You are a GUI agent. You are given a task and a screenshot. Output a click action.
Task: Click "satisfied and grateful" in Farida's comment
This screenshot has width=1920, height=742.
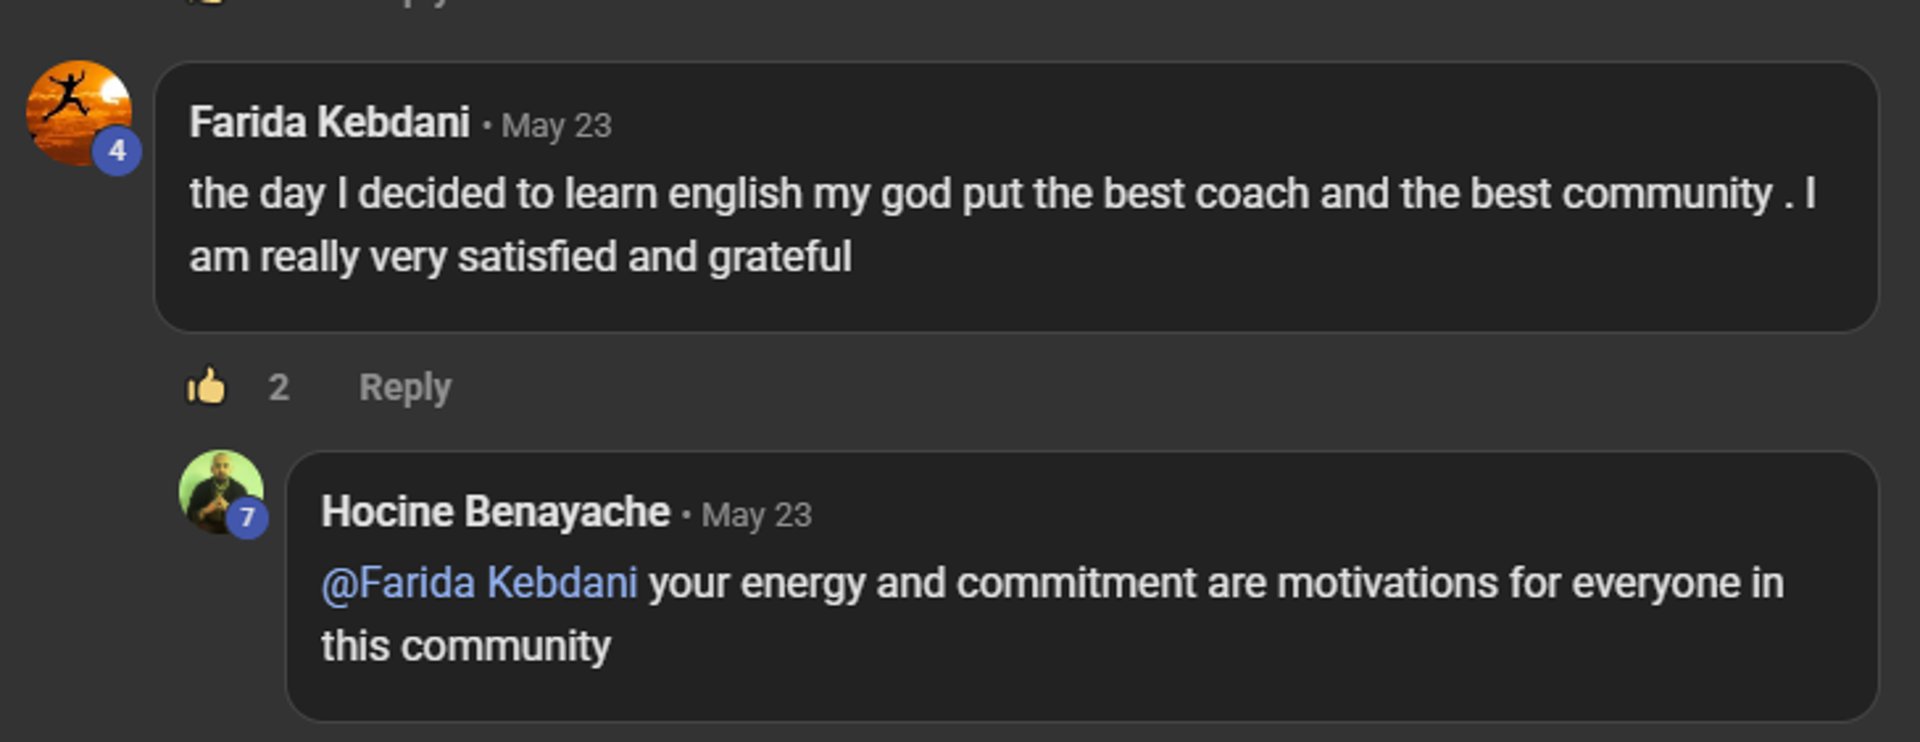(654, 257)
